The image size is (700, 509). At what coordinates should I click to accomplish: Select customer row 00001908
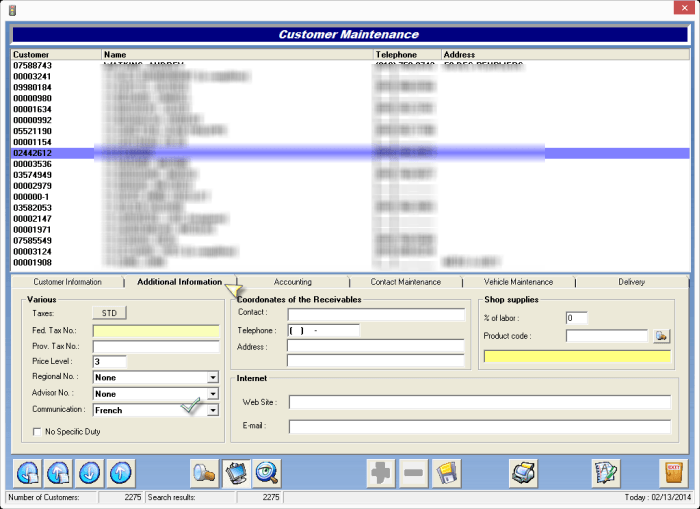click(350, 263)
